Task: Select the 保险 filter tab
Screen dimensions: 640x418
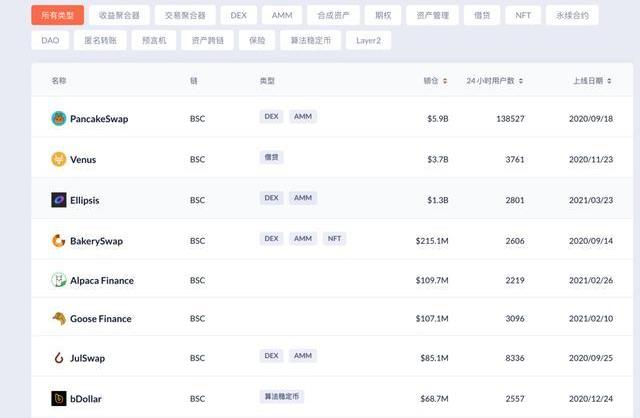Action: (x=257, y=40)
